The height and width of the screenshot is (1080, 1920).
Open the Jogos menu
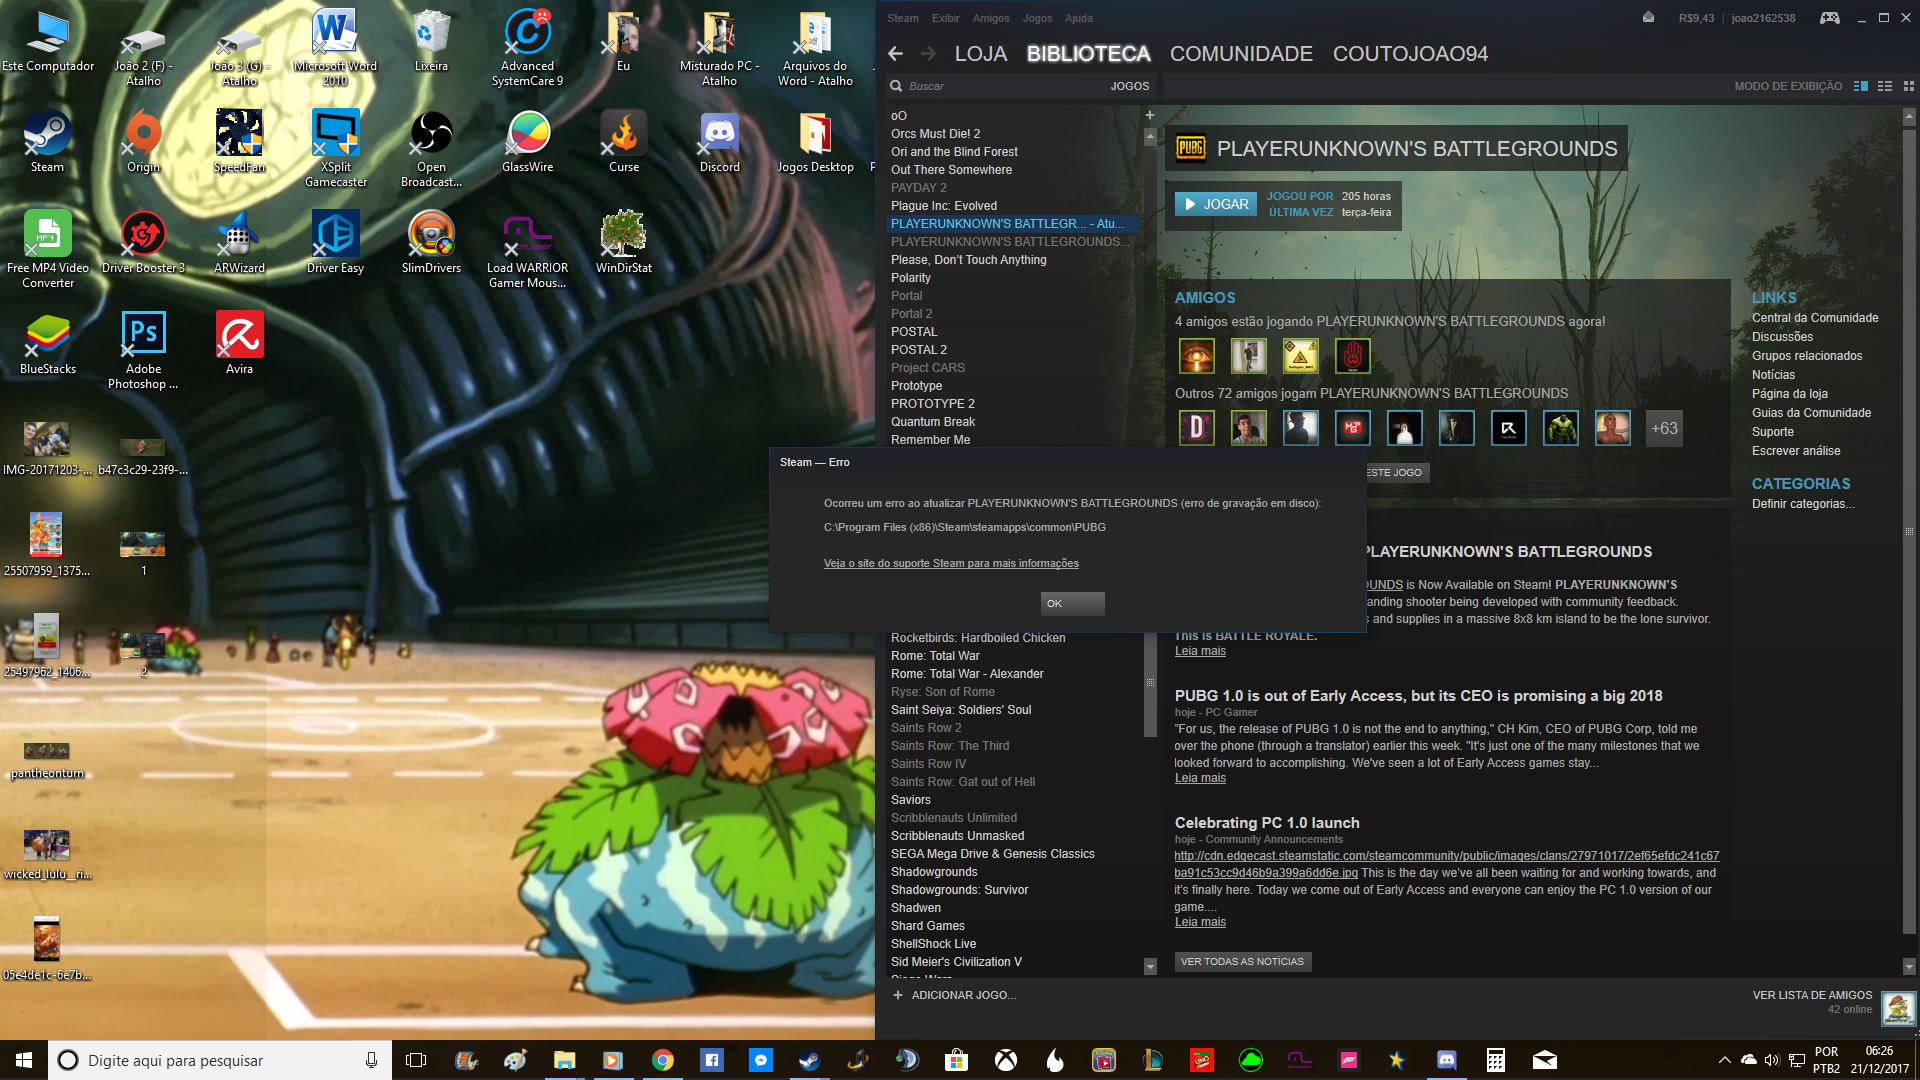(1037, 18)
